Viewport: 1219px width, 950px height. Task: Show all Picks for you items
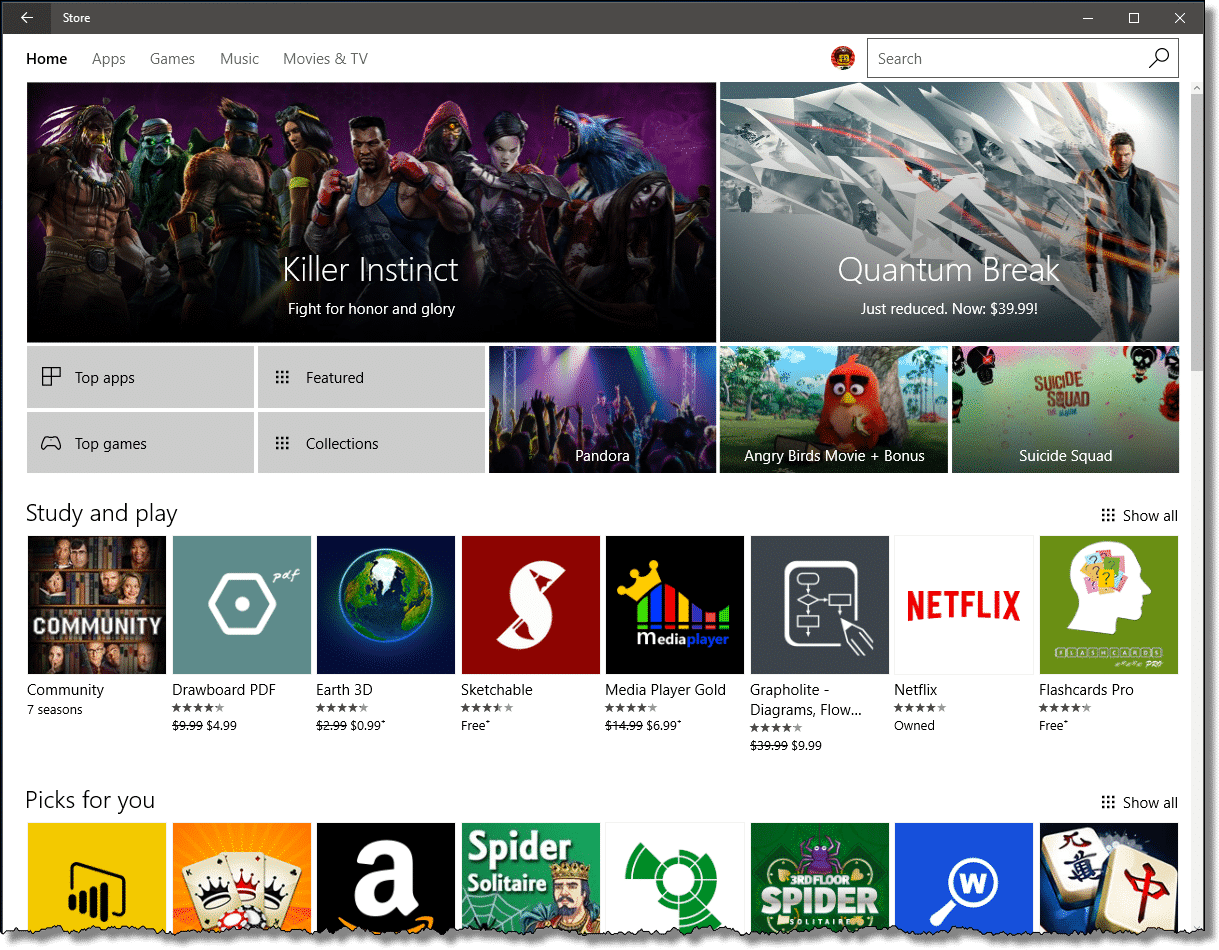[1139, 803]
